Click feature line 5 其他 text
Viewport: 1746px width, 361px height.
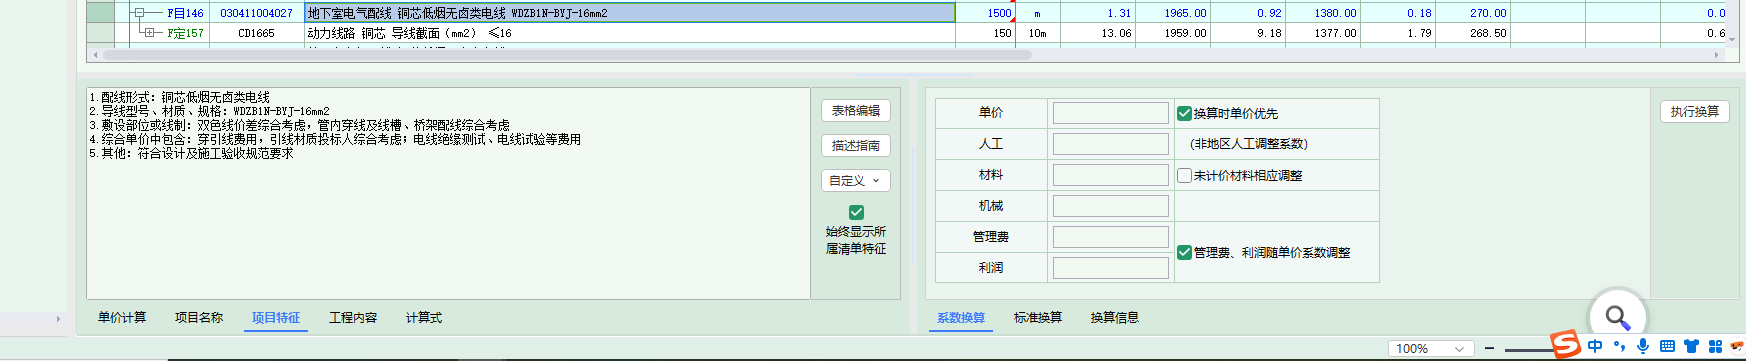(x=192, y=153)
